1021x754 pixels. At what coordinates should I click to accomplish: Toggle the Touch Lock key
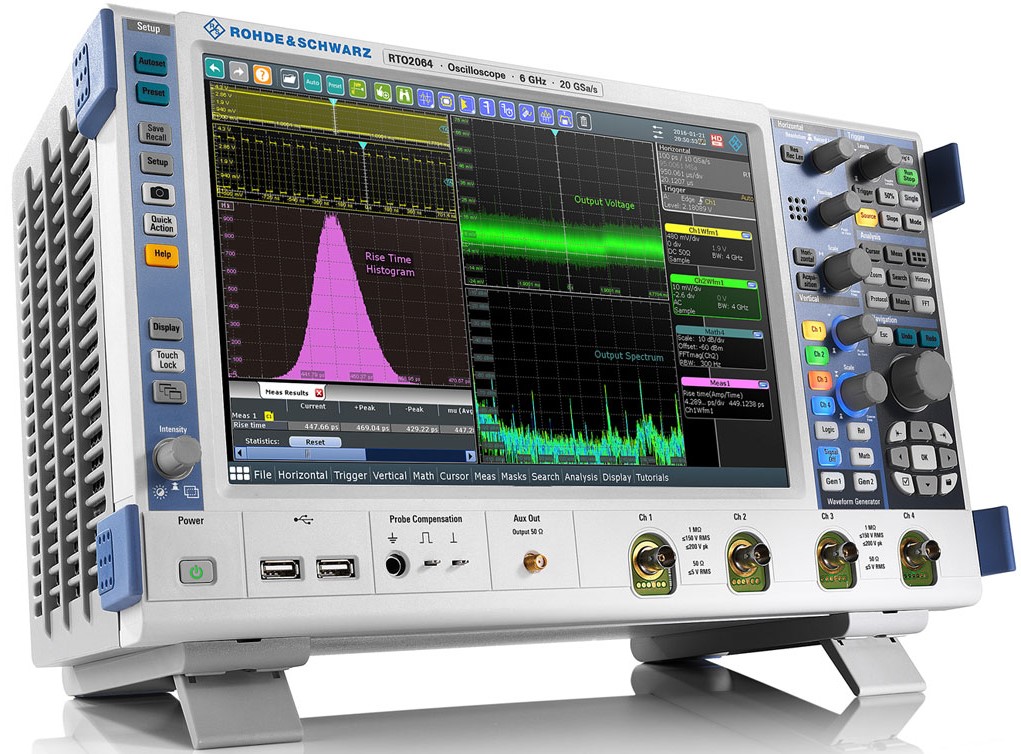click(167, 360)
